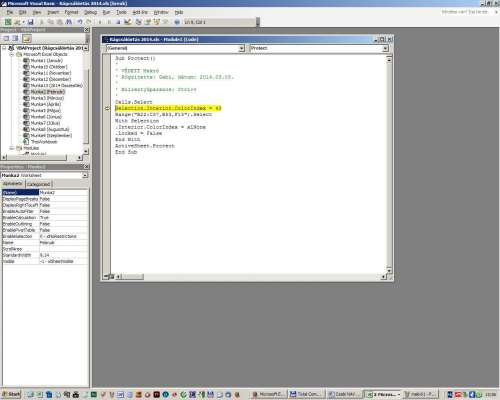Click the Visible property value
The height and width of the screenshot is (400, 500).
(64, 261)
